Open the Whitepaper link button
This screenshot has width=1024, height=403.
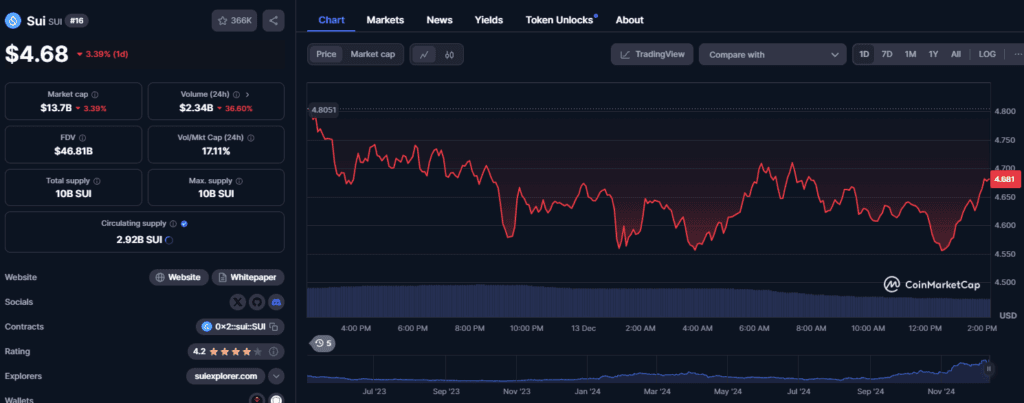[248, 278]
